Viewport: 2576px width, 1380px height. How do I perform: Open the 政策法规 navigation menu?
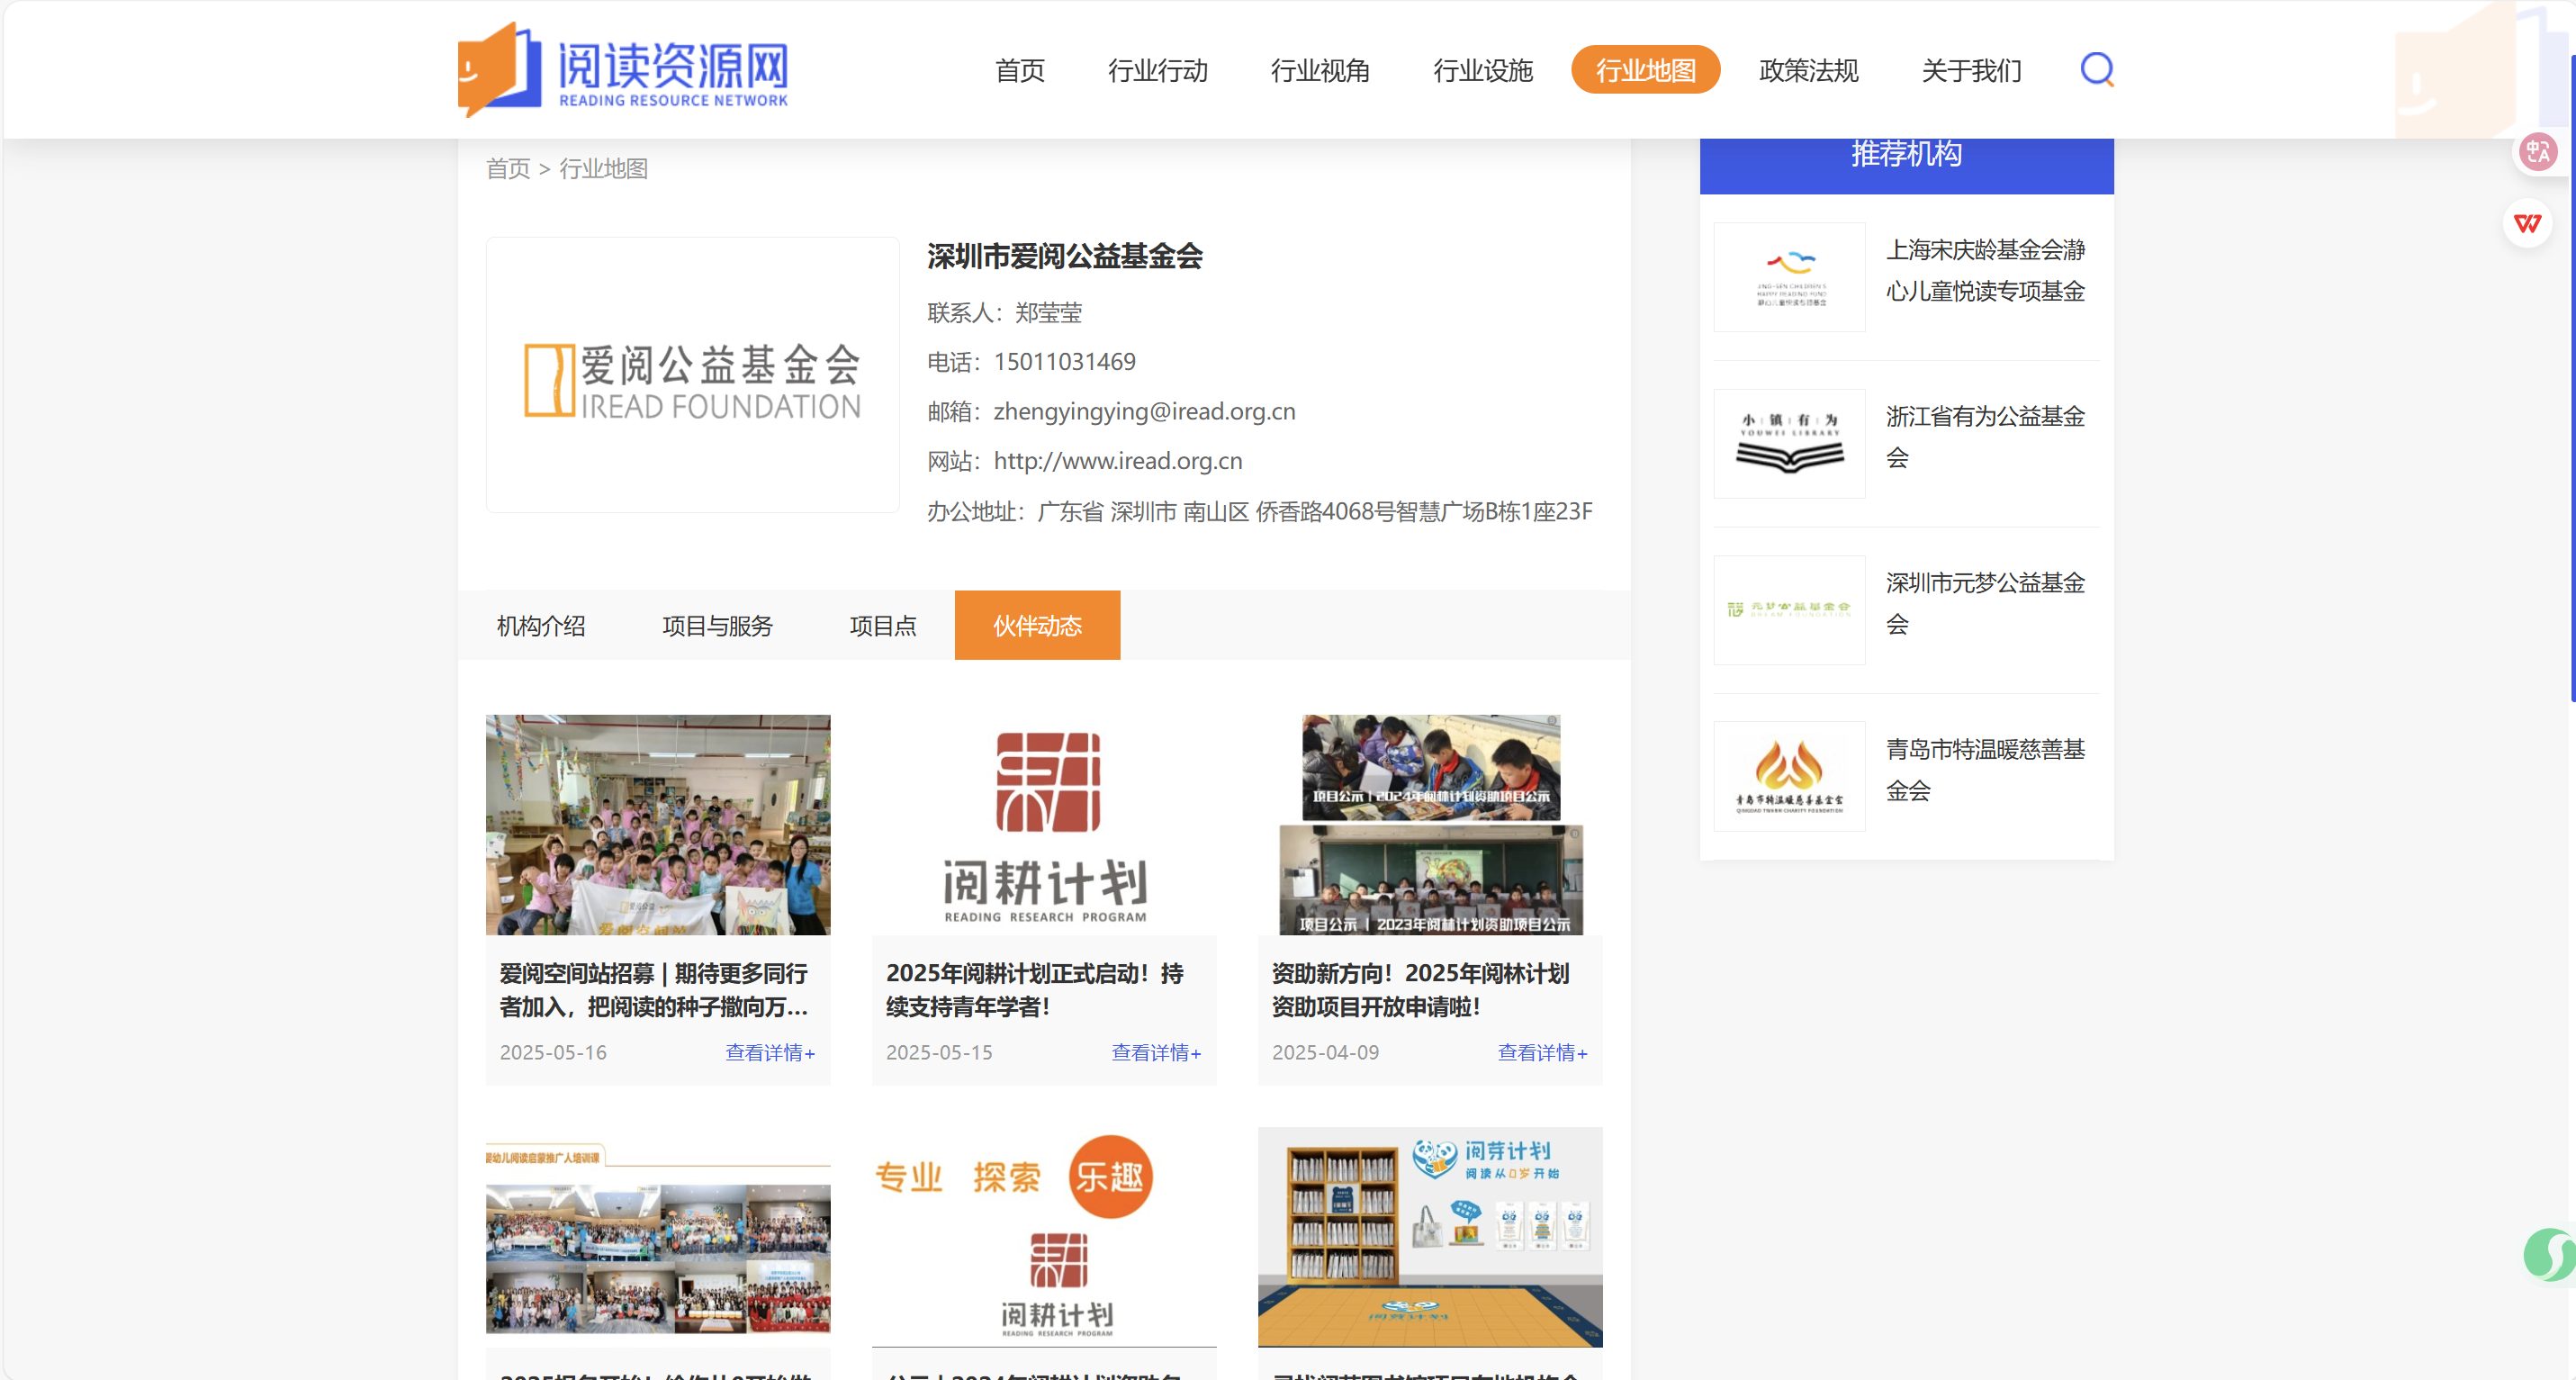[x=1808, y=70]
